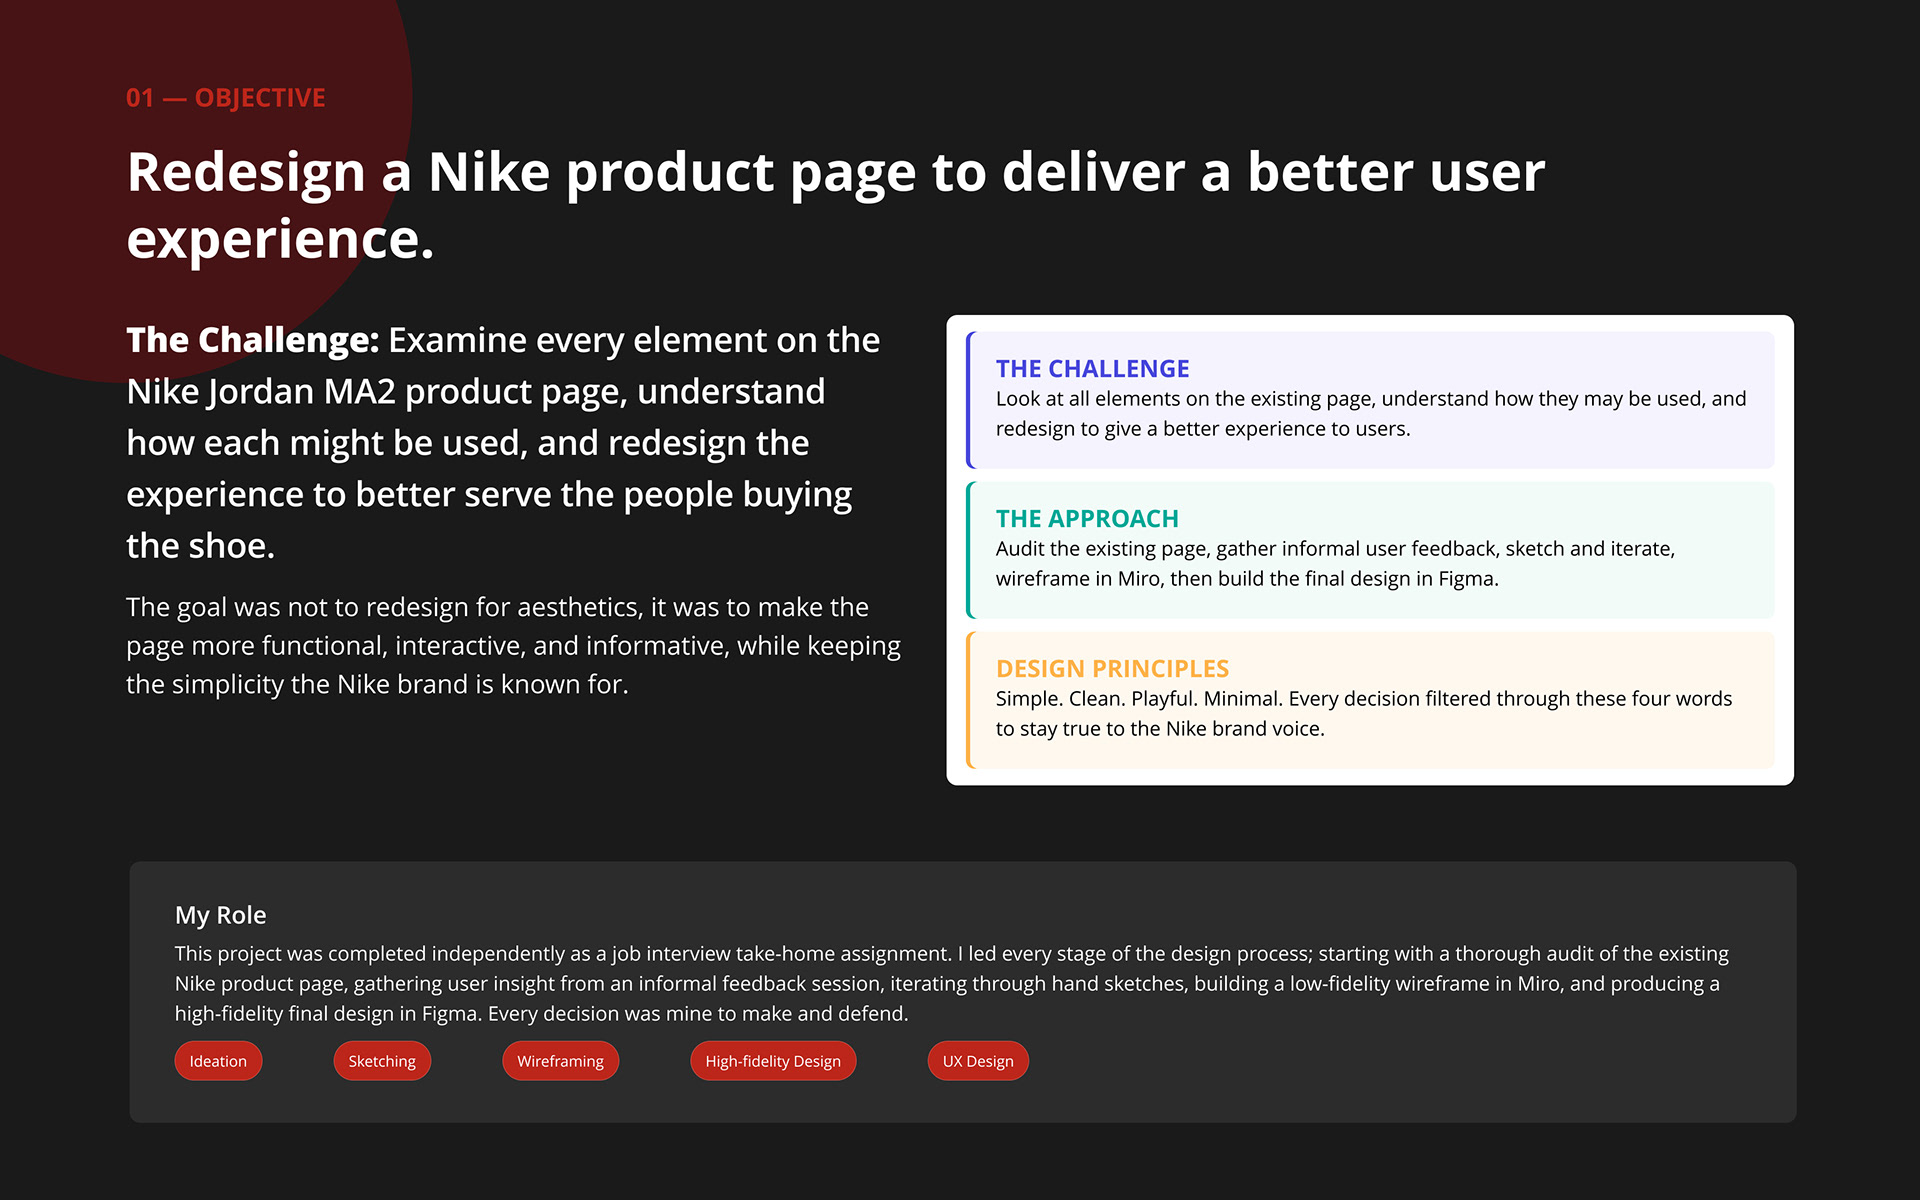Click the DESIGN PRINCIPLES card heading
Image resolution: width=1920 pixels, height=1200 pixels.
[1112, 668]
